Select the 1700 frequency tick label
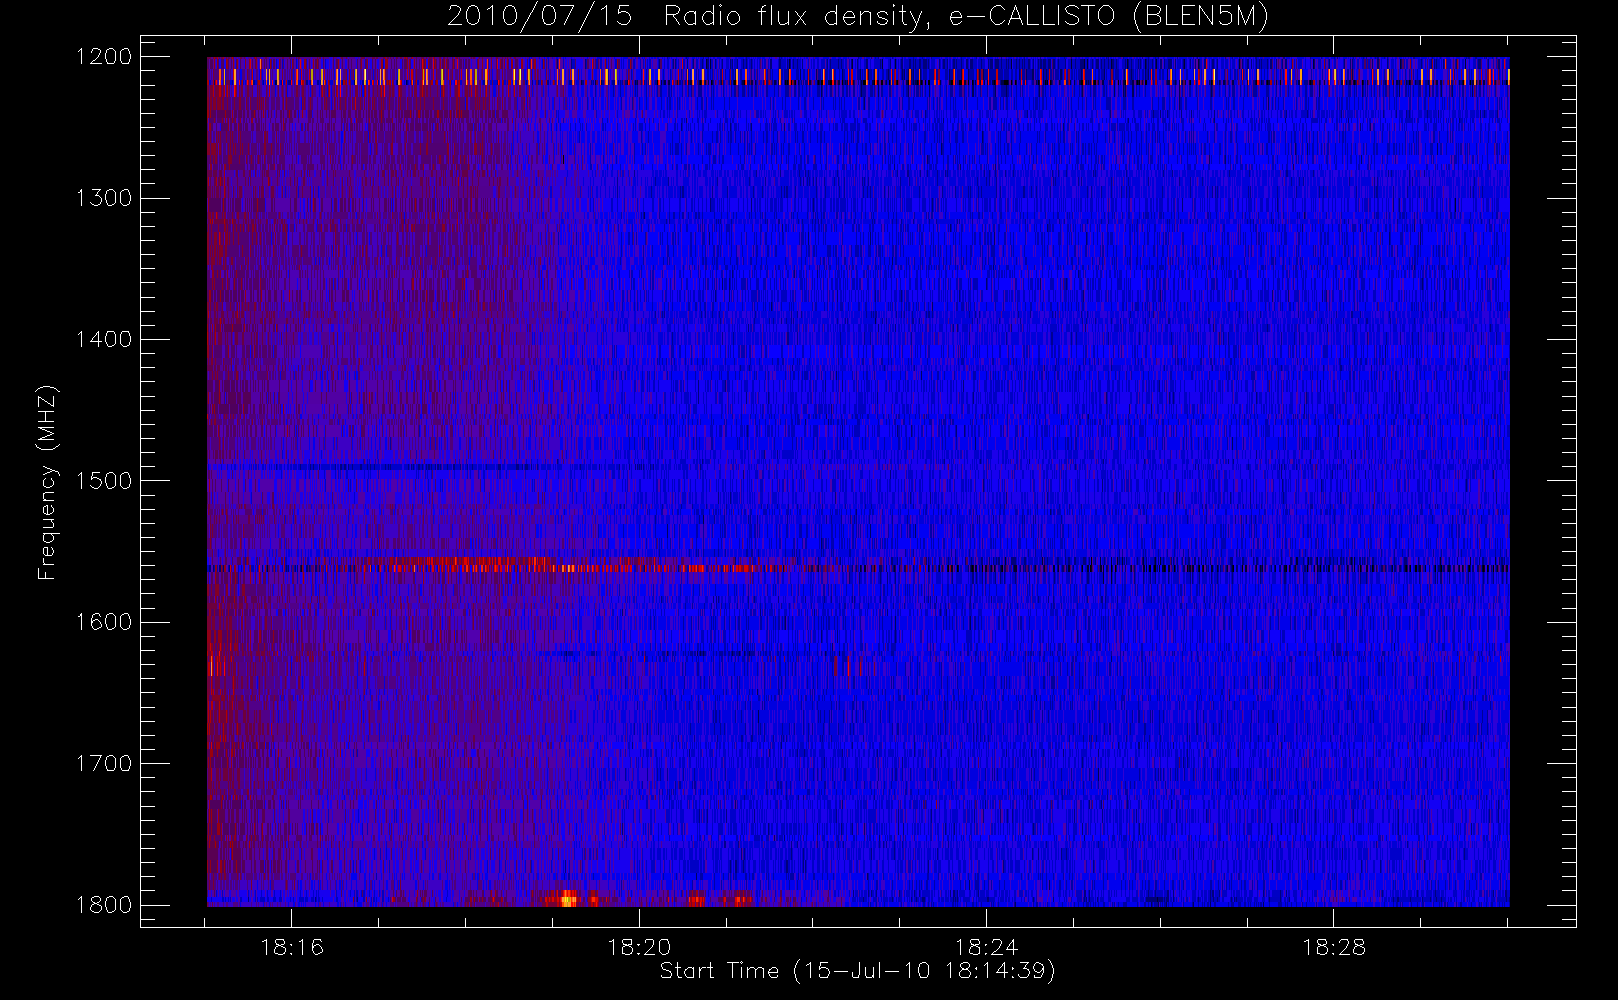Screen dimensions: 1618x1000 tap(104, 763)
